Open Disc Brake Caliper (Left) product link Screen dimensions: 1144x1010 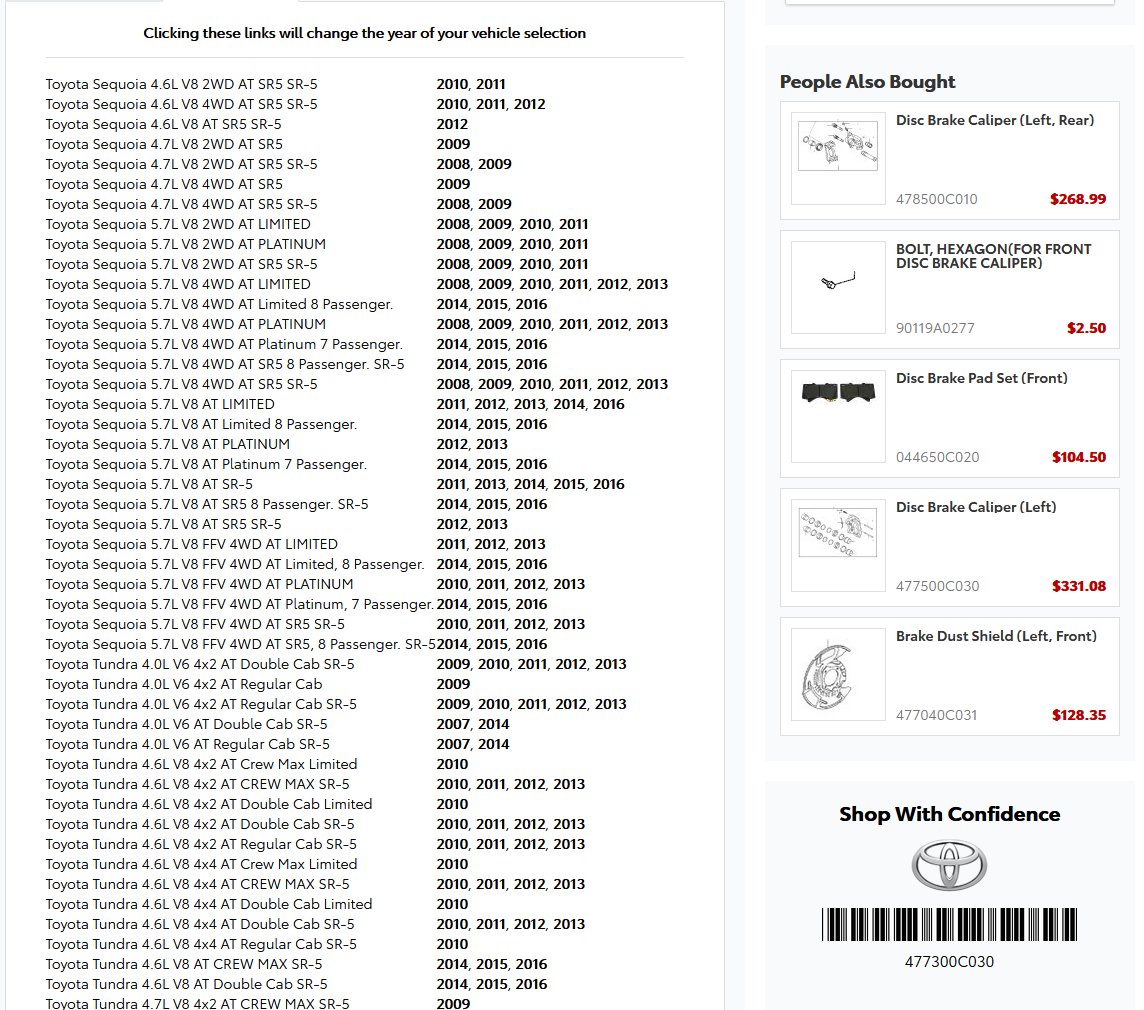[975, 507]
